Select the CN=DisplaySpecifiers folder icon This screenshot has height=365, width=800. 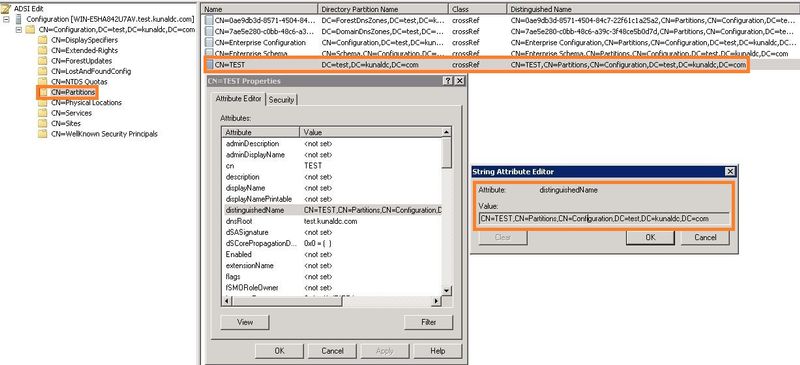coord(42,40)
